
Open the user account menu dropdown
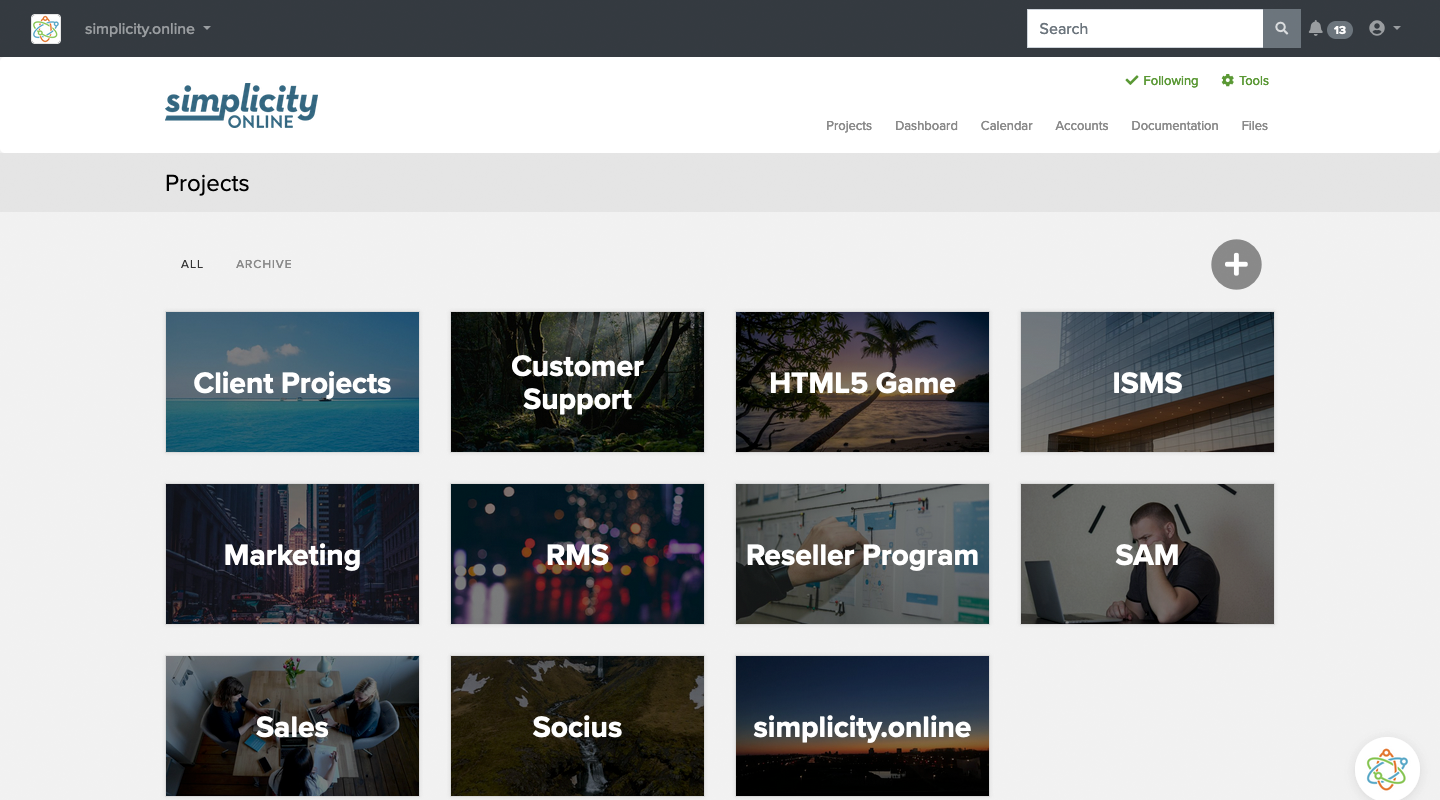tap(1384, 29)
